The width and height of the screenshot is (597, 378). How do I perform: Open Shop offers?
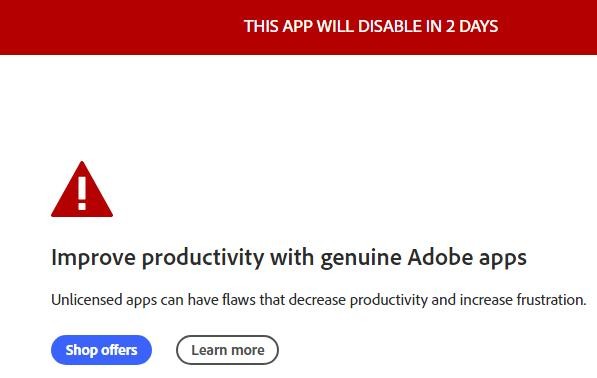[x=101, y=350]
